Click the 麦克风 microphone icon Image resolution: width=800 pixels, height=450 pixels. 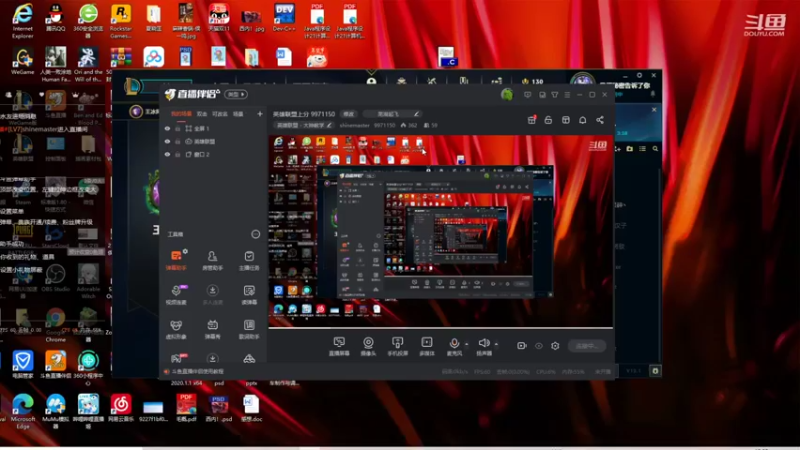tap(454, 343)
